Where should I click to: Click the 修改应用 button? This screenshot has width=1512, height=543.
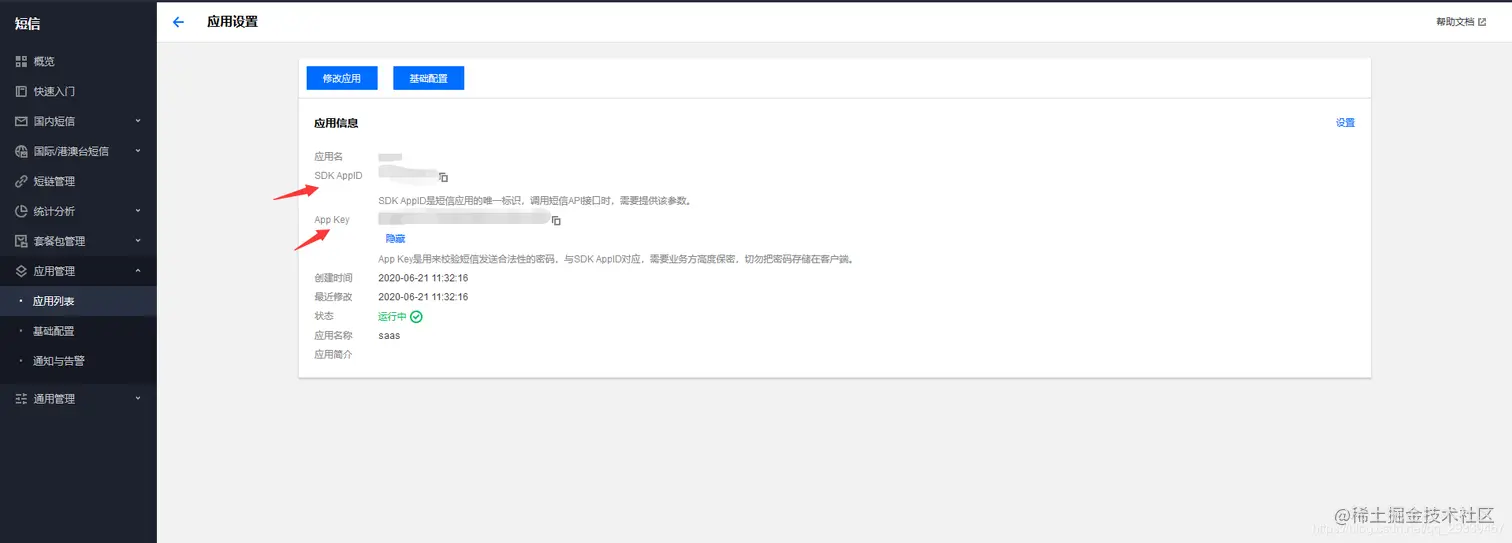341,78
